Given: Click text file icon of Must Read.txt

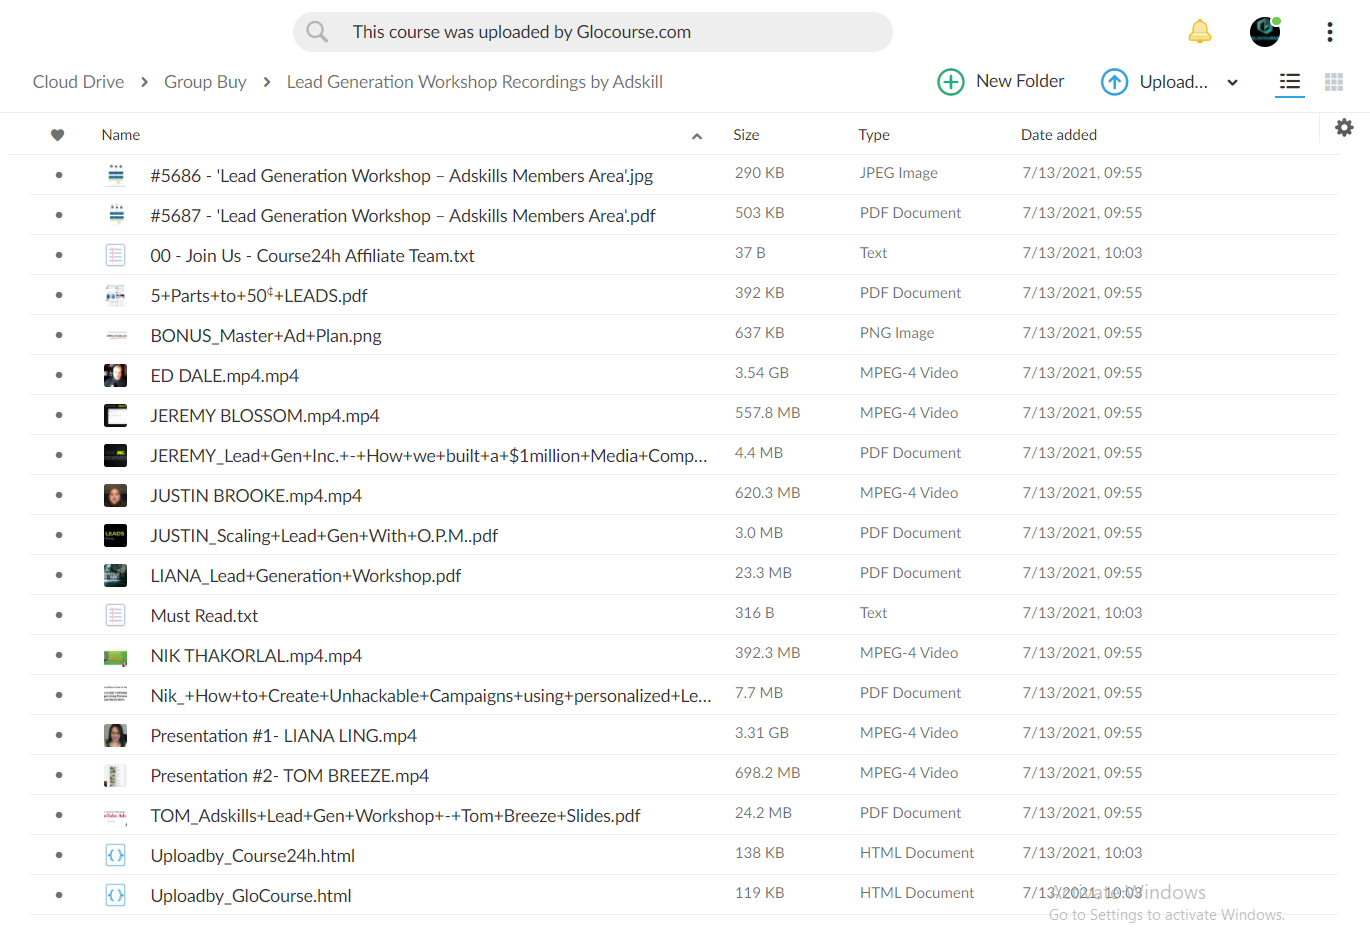Looking at the screenshot, I should point(116,615).
